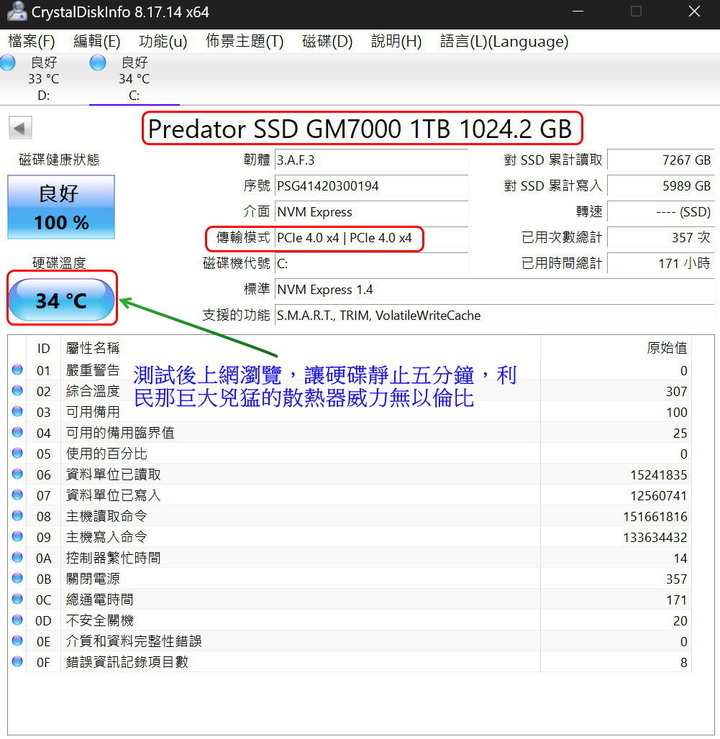Click the status dot for attribute 07 資料單位已寫入
Viewport: 720px width, 739px height.
coord(17,494)
